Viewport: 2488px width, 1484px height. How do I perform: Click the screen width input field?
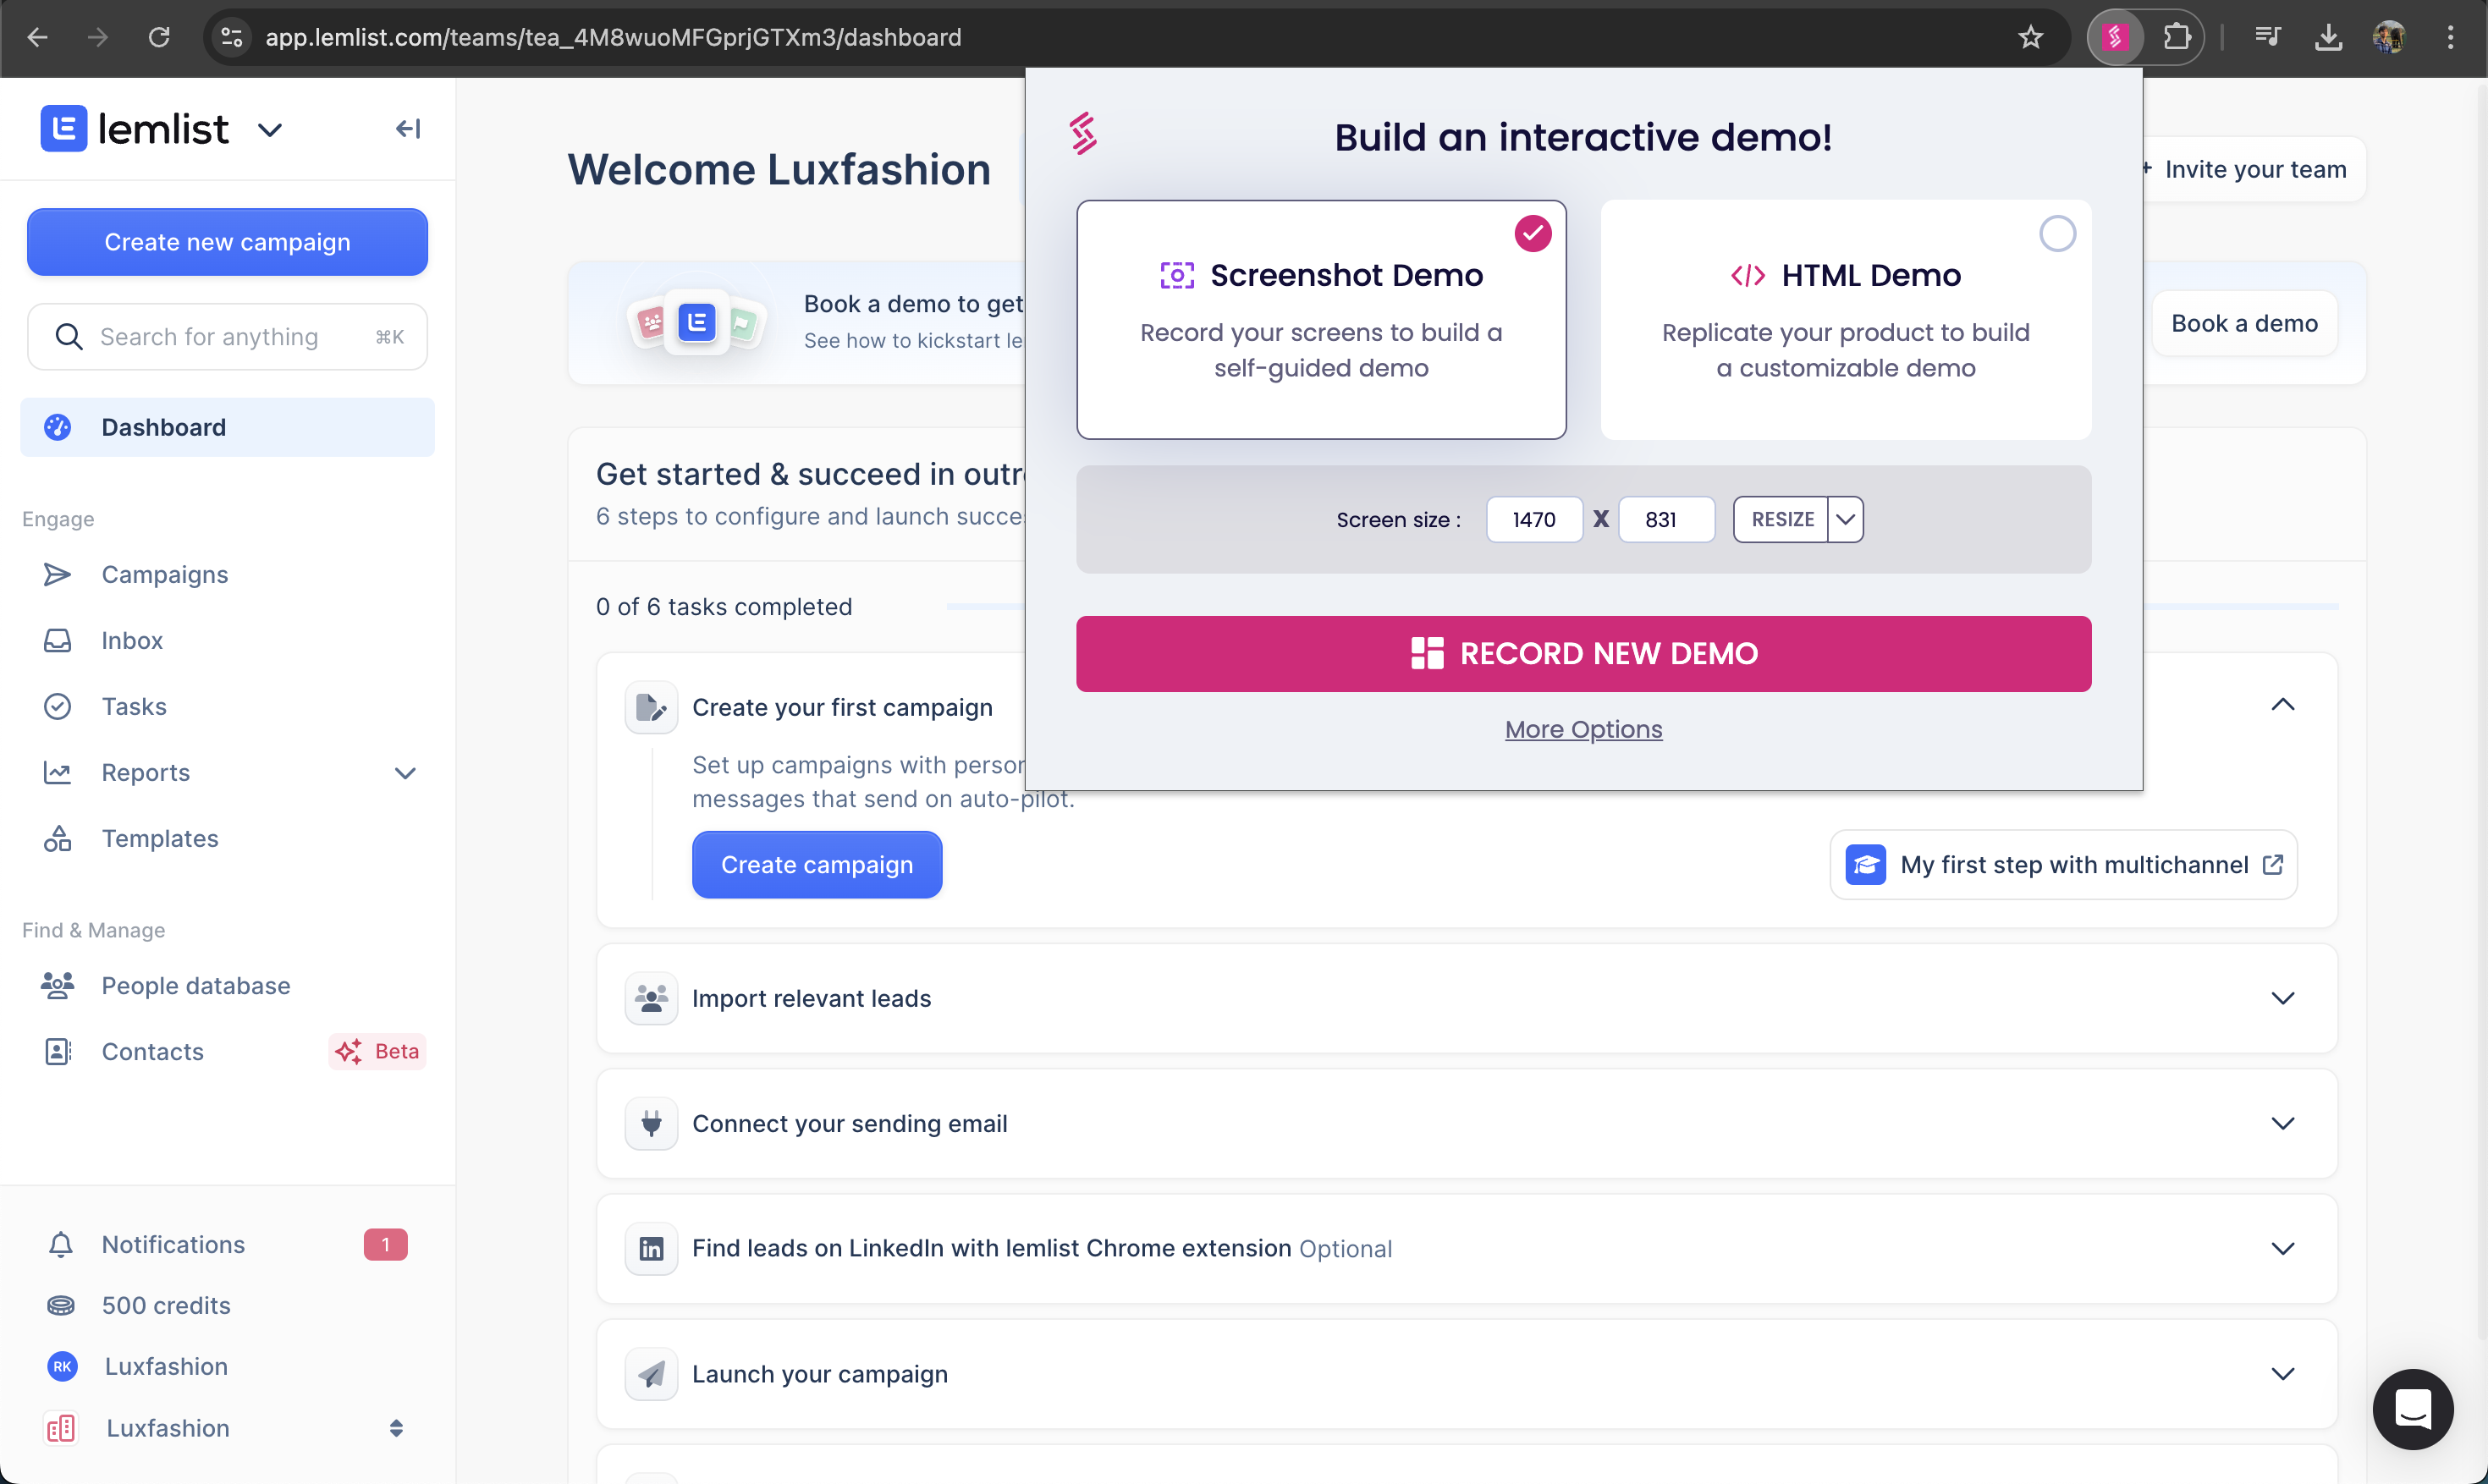1533,519
